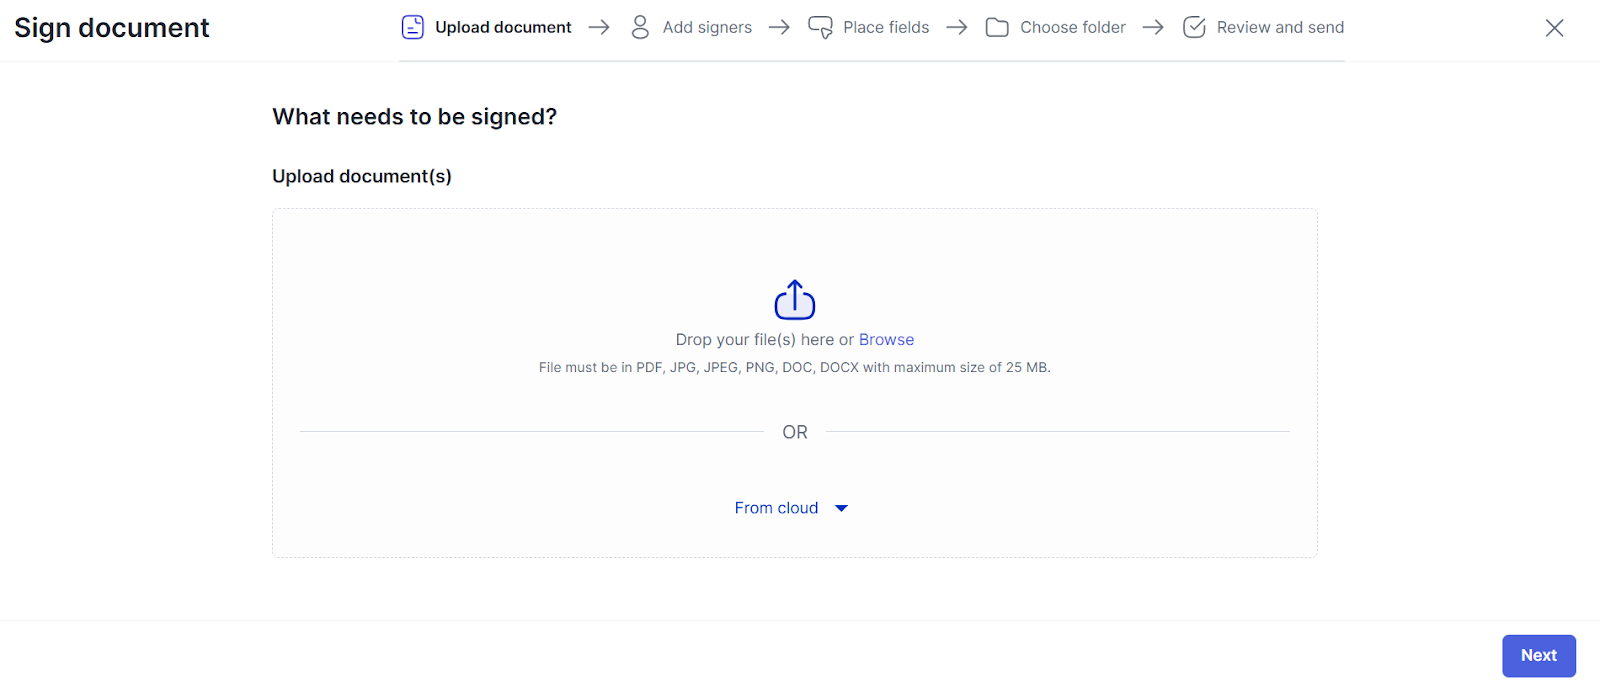1600x686 pixels.
Task: Go to the Add signers step
Action: 707,27
